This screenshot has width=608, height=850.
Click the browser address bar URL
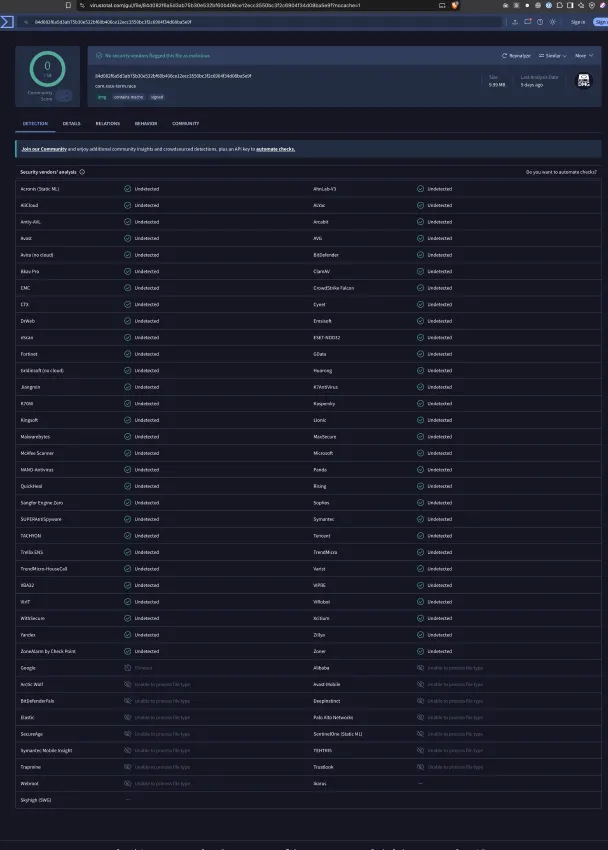point(225,5)
